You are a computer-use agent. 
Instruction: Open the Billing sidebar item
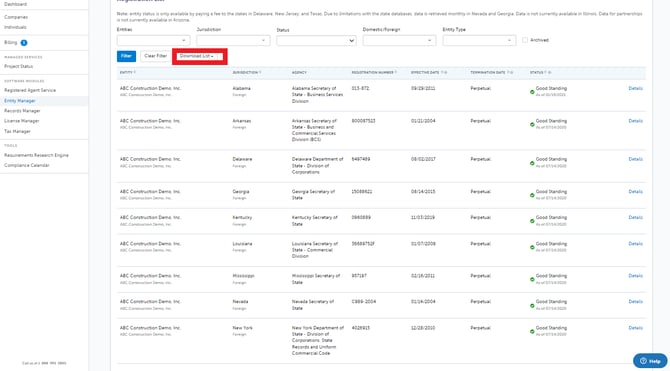(11, 43)
